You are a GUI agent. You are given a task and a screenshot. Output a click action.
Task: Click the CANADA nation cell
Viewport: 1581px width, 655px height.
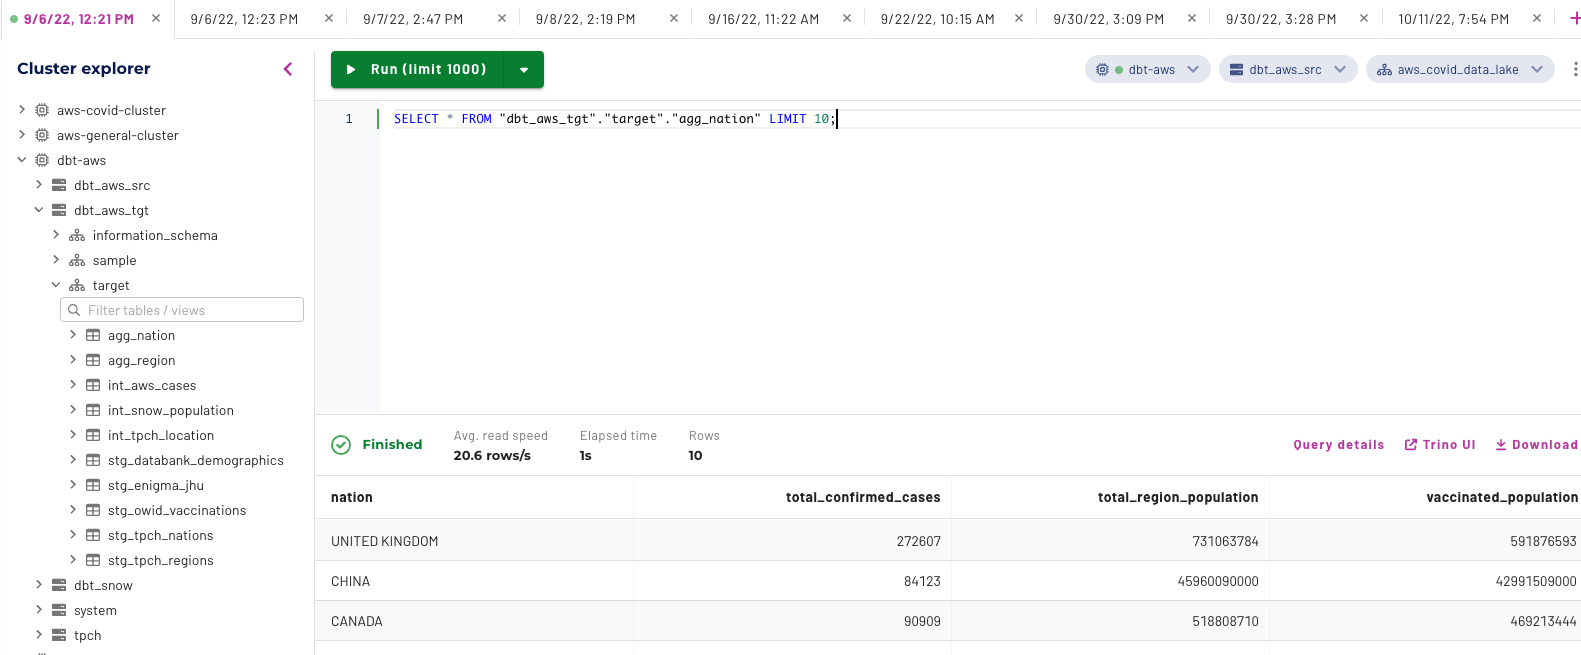pyautogui.click(x=357, y=621)
